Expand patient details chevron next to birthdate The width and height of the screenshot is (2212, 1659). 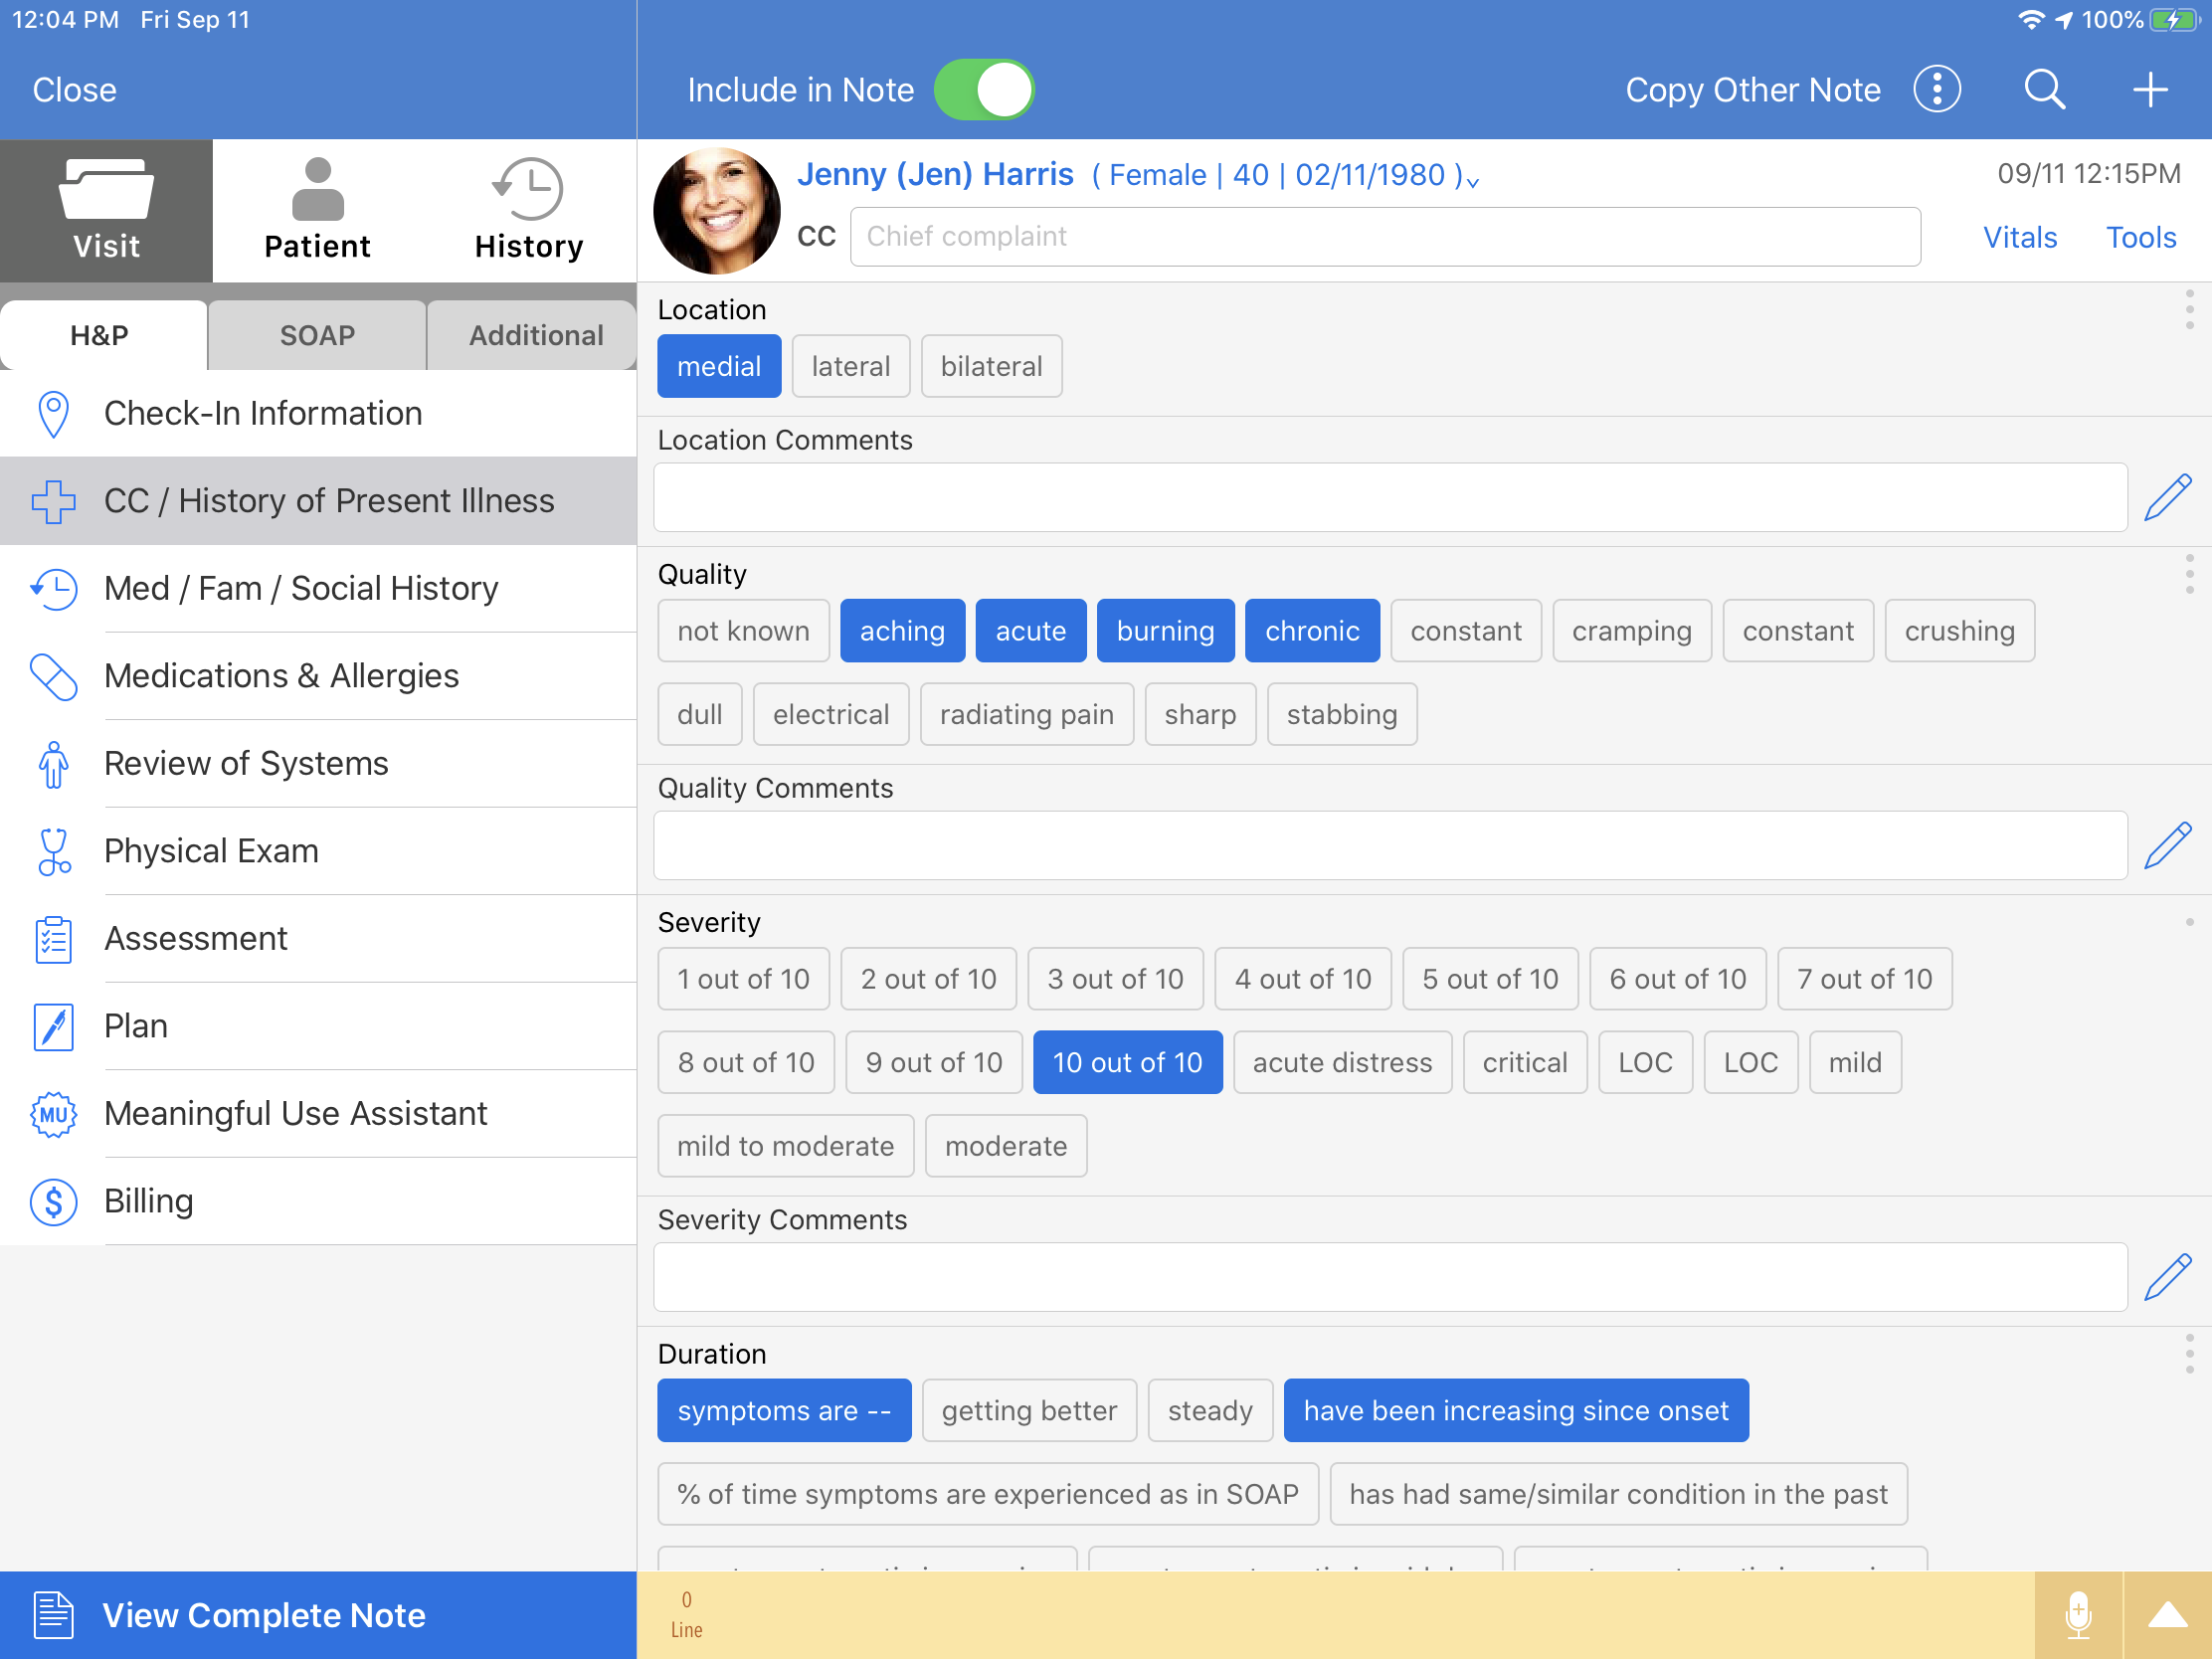[1473, 182]
